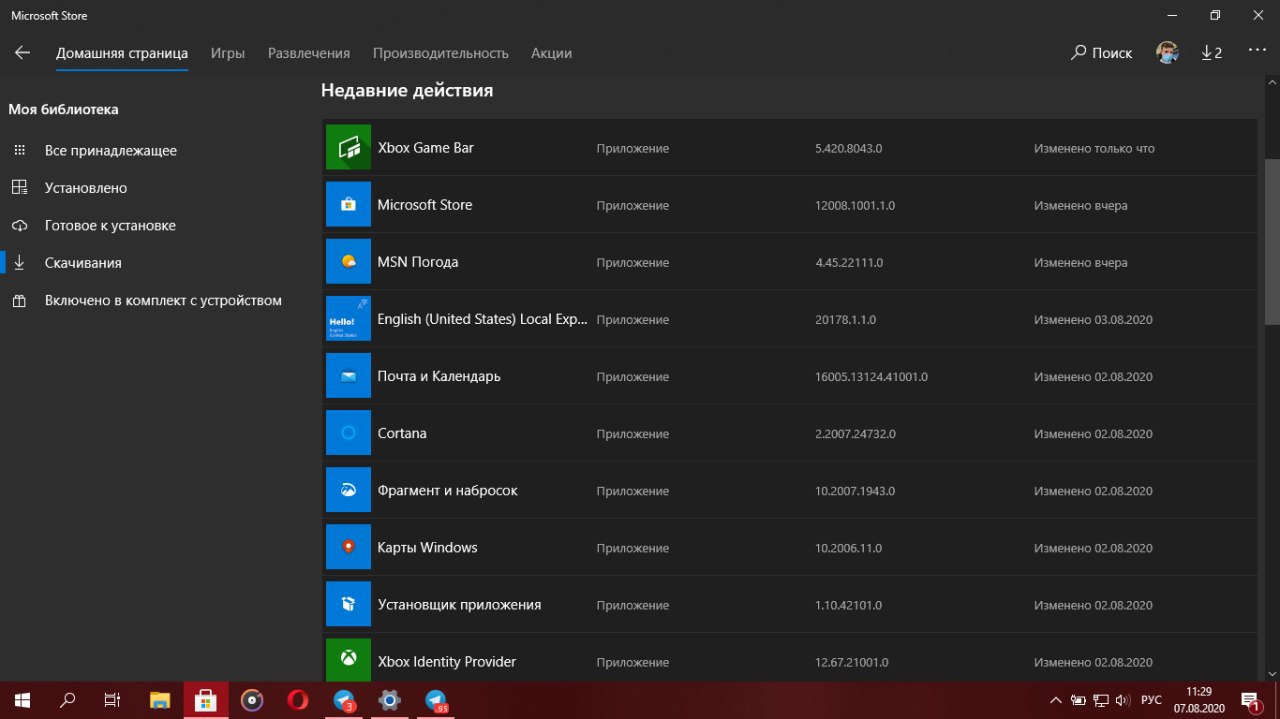The height and width of the screenshot is (719, 1280).
Task: Go back with the arrow button
Action: [22, 53]
